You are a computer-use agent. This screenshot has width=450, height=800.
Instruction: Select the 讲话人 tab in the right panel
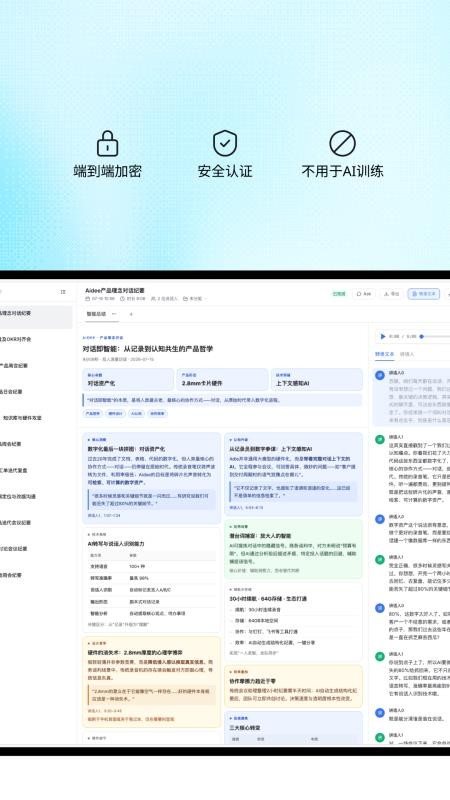pyautogui.click(x=407, y=354)
